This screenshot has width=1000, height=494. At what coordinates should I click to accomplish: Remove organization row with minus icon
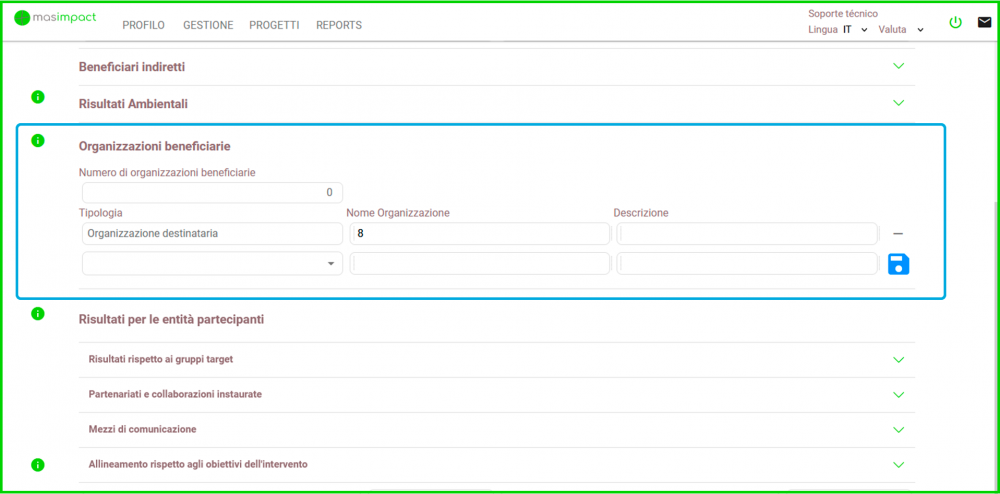898,233
